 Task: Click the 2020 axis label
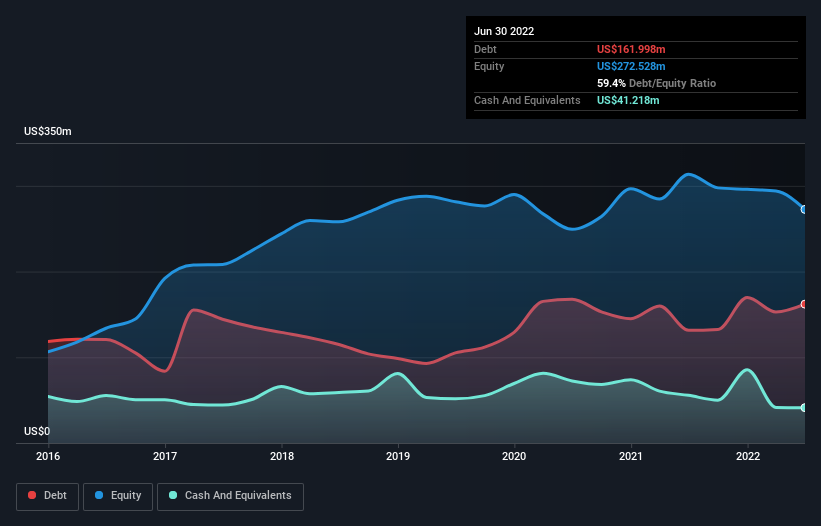[x=514, y=456]
